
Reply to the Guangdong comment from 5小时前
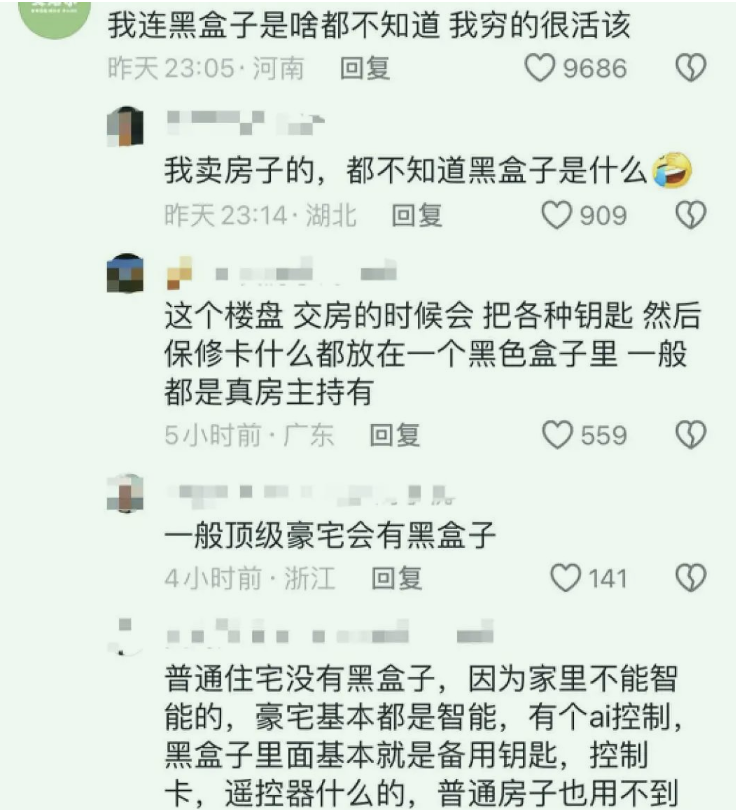tap(395, 435)
